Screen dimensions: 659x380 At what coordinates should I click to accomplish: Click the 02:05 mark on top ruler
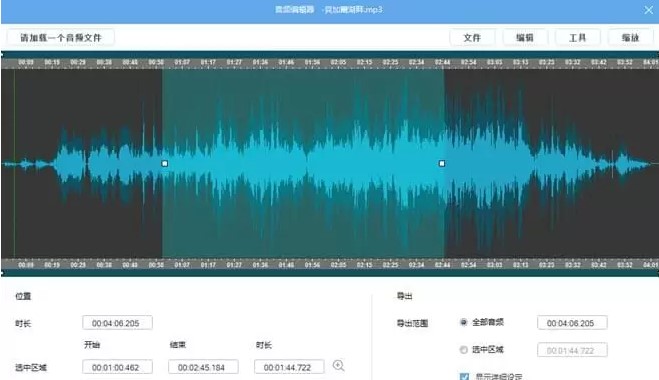coord(338,62)
